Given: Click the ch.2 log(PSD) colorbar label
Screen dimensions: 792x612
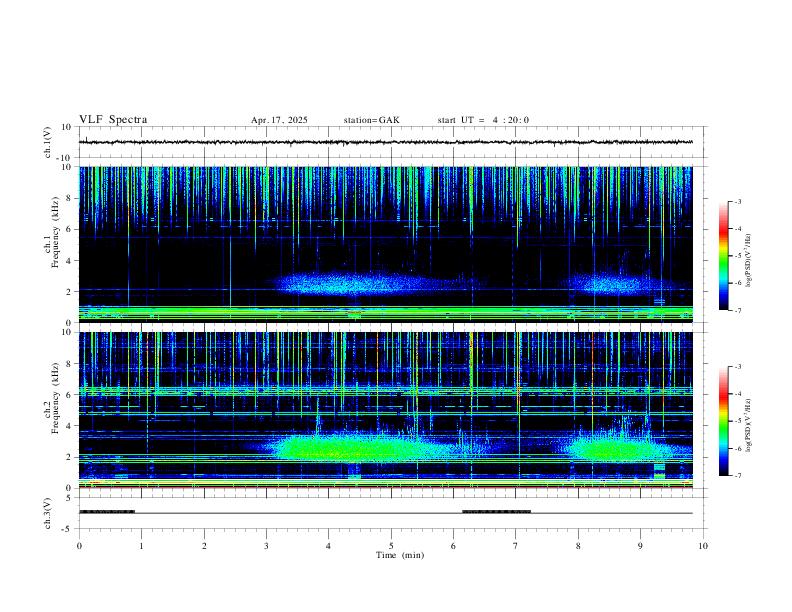Looking at the screenshot, I should point(748,426).
